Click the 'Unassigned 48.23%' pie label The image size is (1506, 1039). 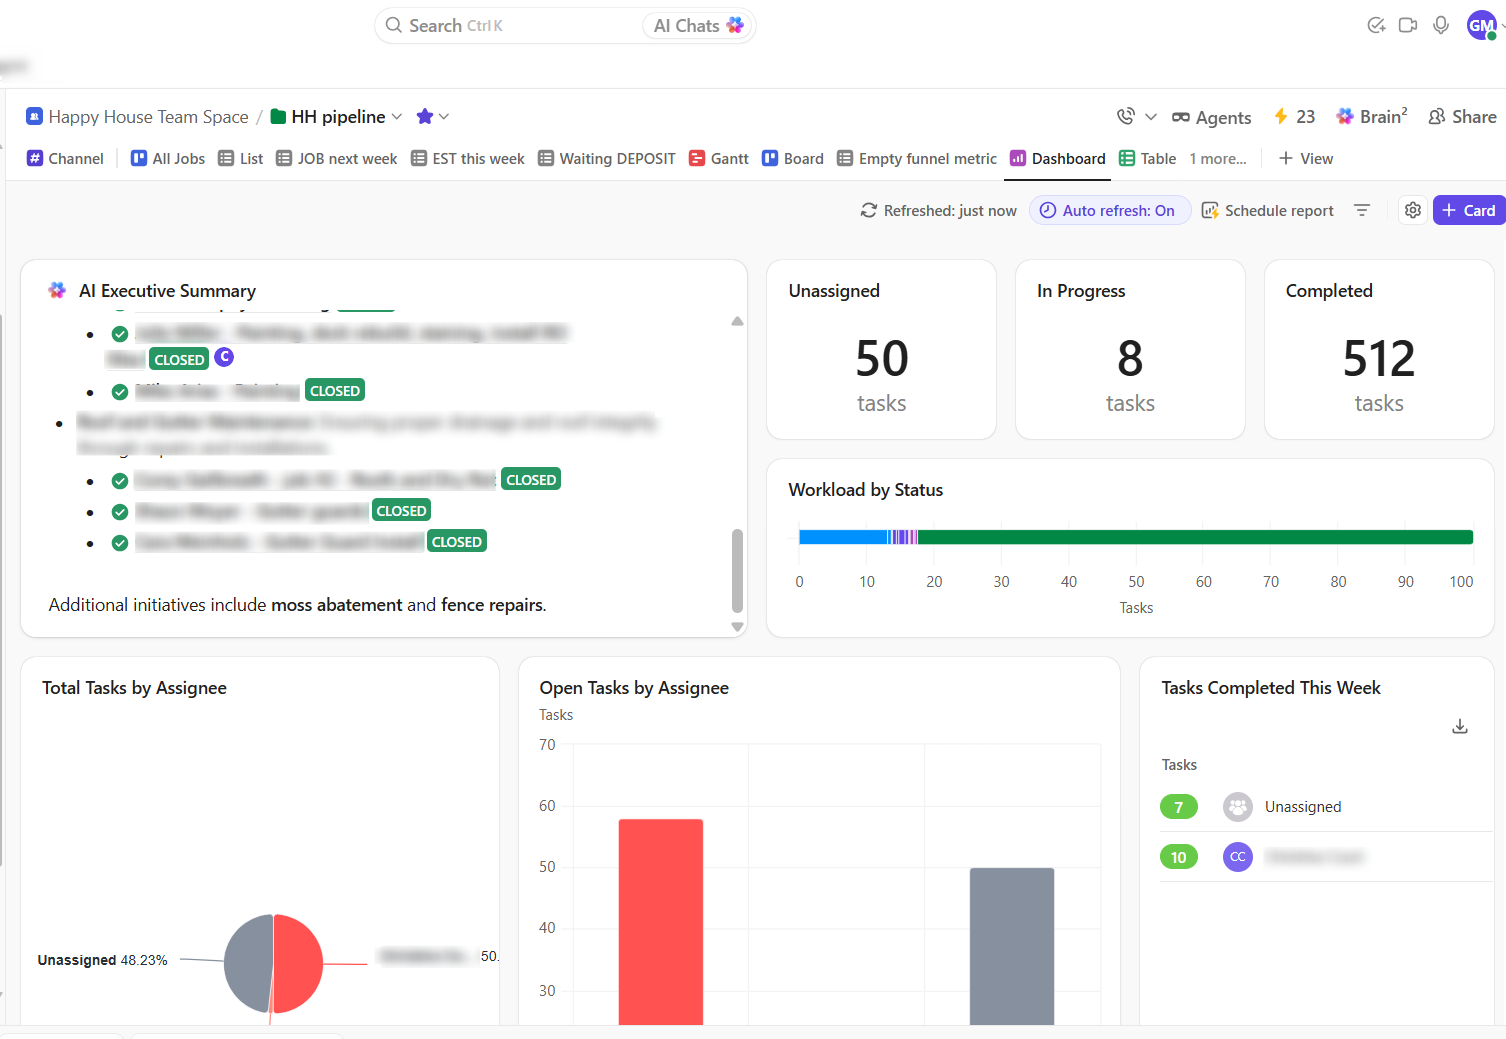[103, 960]
